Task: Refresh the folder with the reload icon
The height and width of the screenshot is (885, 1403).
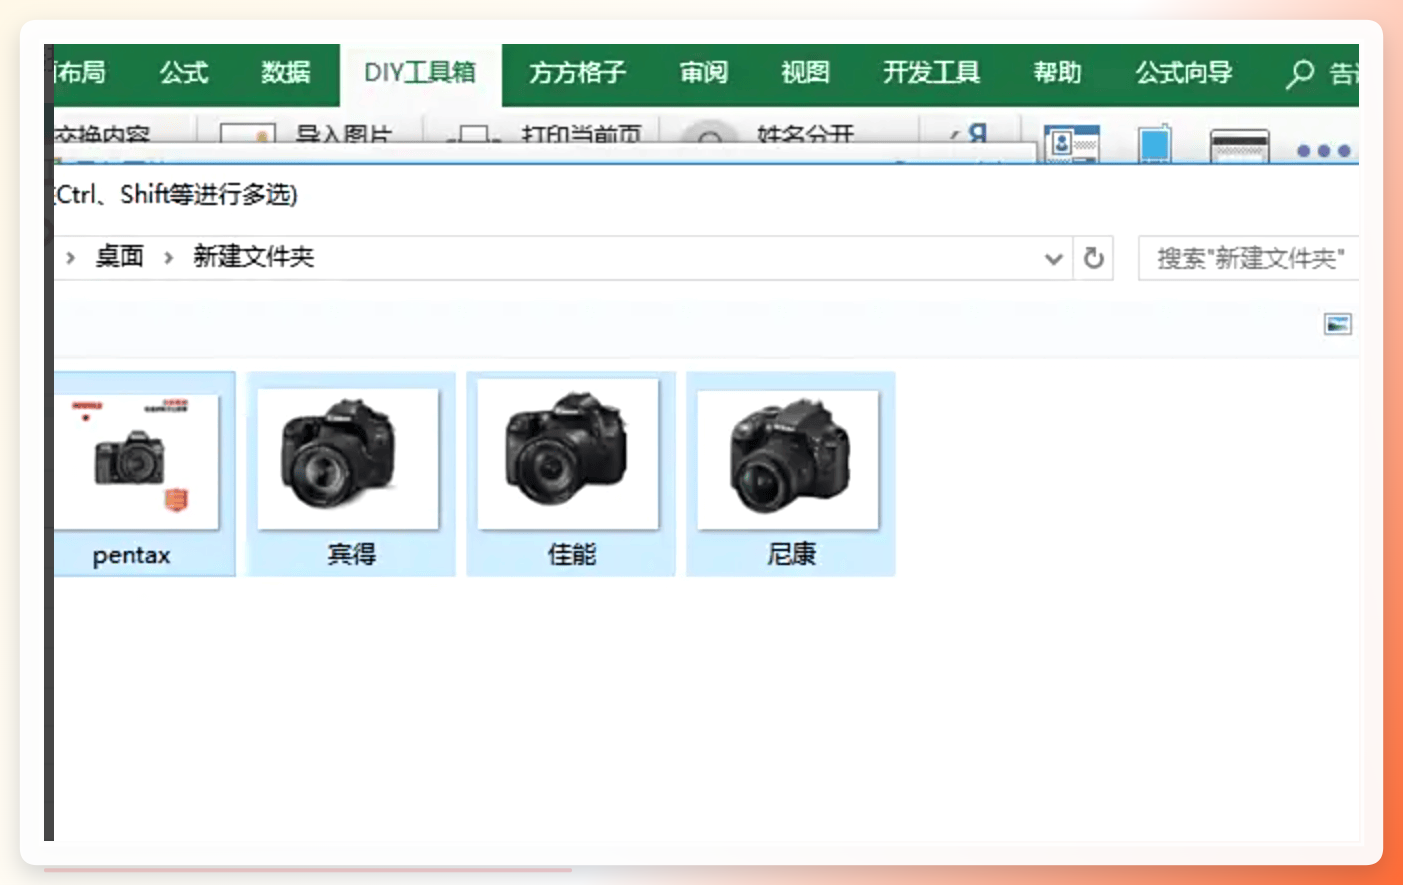Action: 1094,258
